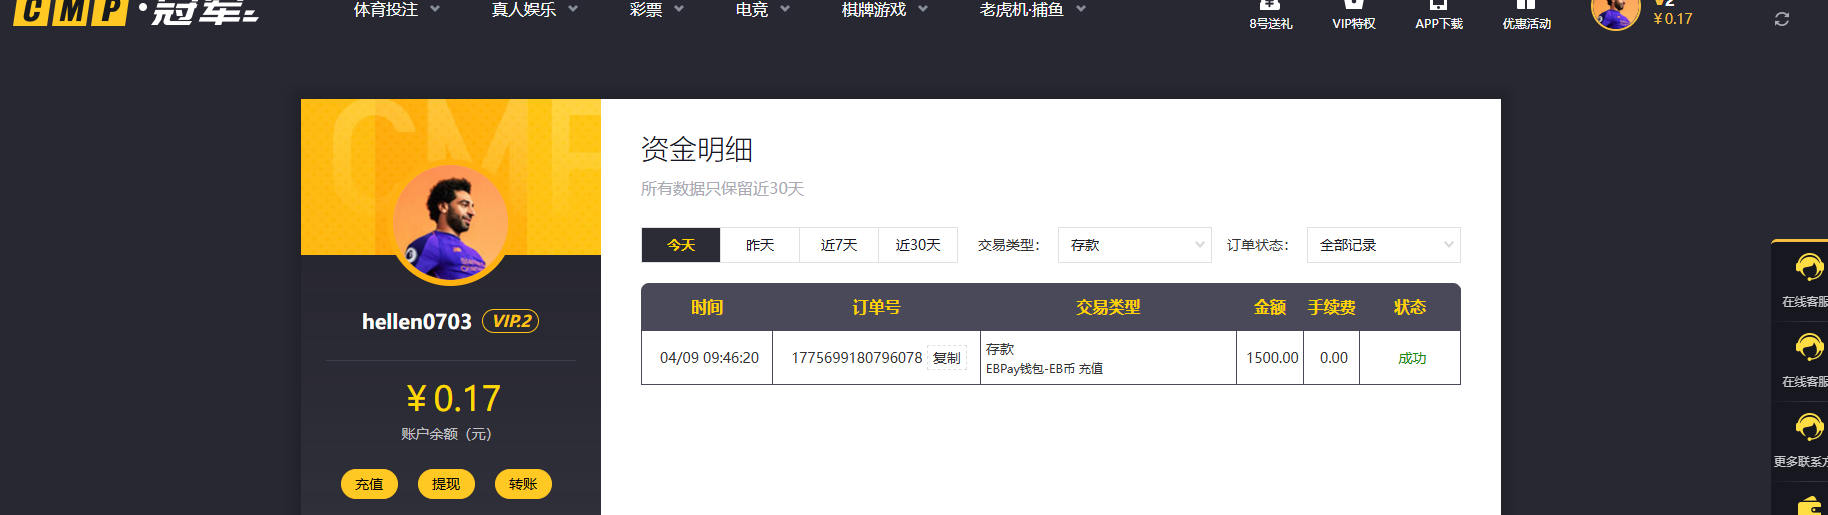Expand the 体育投注 menu
Image resolution: width=1828 pixels, height=515 pixels.
pyautogui.click(x=396, y=10)
